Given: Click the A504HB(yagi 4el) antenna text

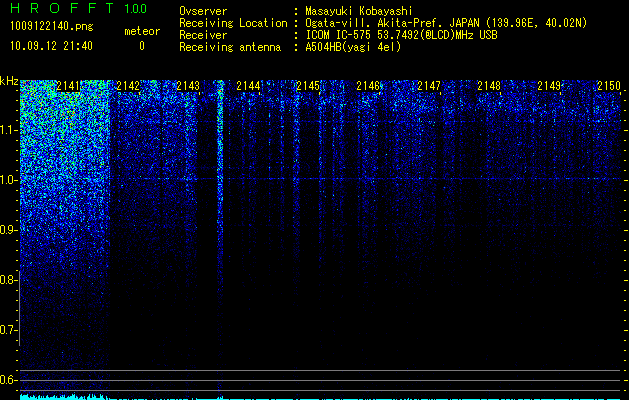Looking at the screenshot, I should (353, 47).
